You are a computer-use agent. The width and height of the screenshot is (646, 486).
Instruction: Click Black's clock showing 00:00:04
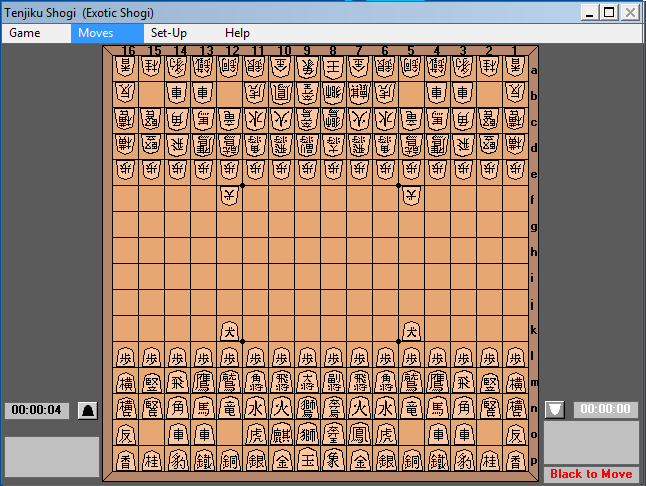(x=37, y=410)
